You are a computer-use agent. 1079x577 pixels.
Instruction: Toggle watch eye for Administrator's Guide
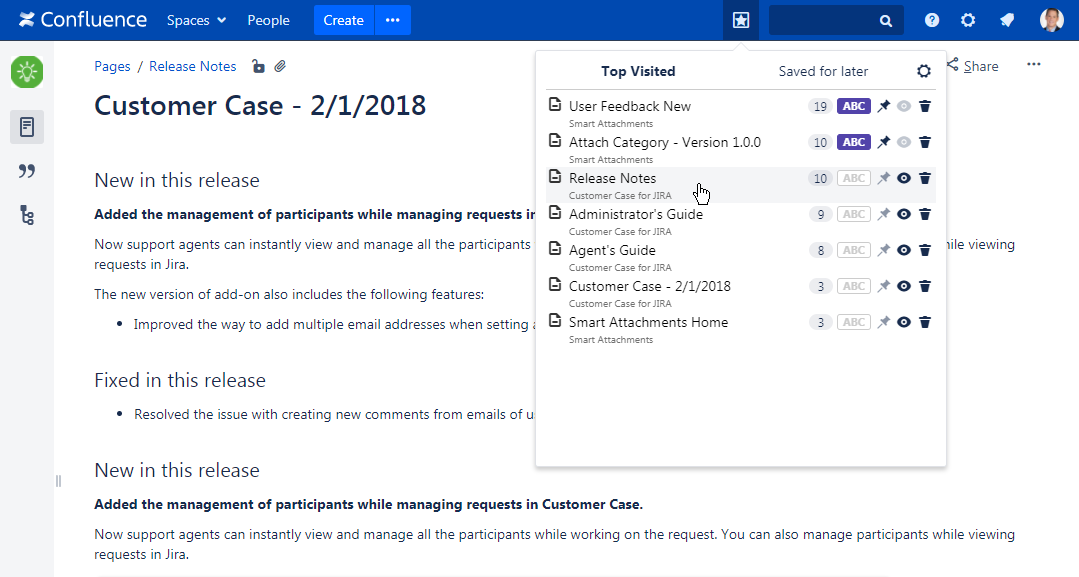[904, 215]
